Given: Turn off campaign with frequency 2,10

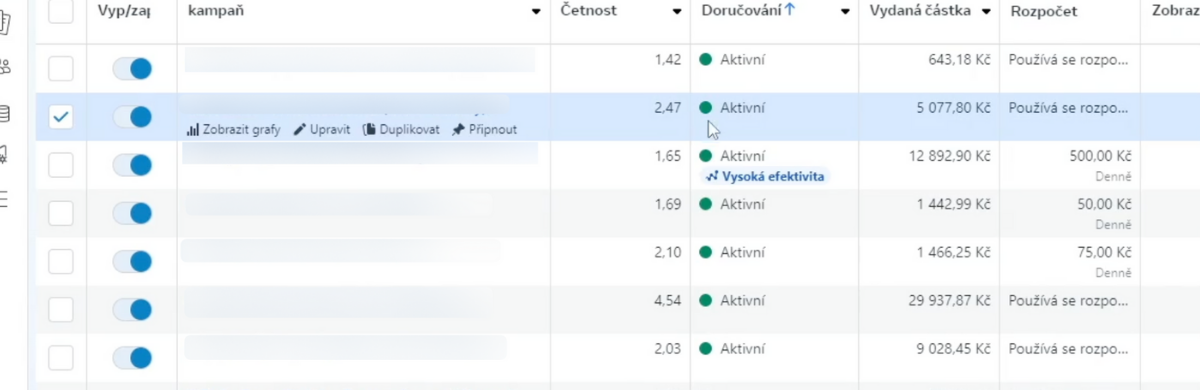Looking at the screenshot, I should [132, 261].
